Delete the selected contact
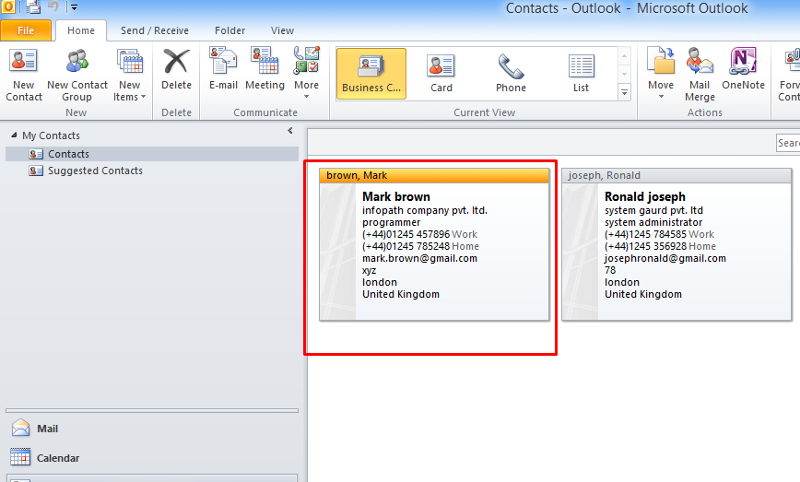The width and height of the screenshot is (800, 482). 177,70
